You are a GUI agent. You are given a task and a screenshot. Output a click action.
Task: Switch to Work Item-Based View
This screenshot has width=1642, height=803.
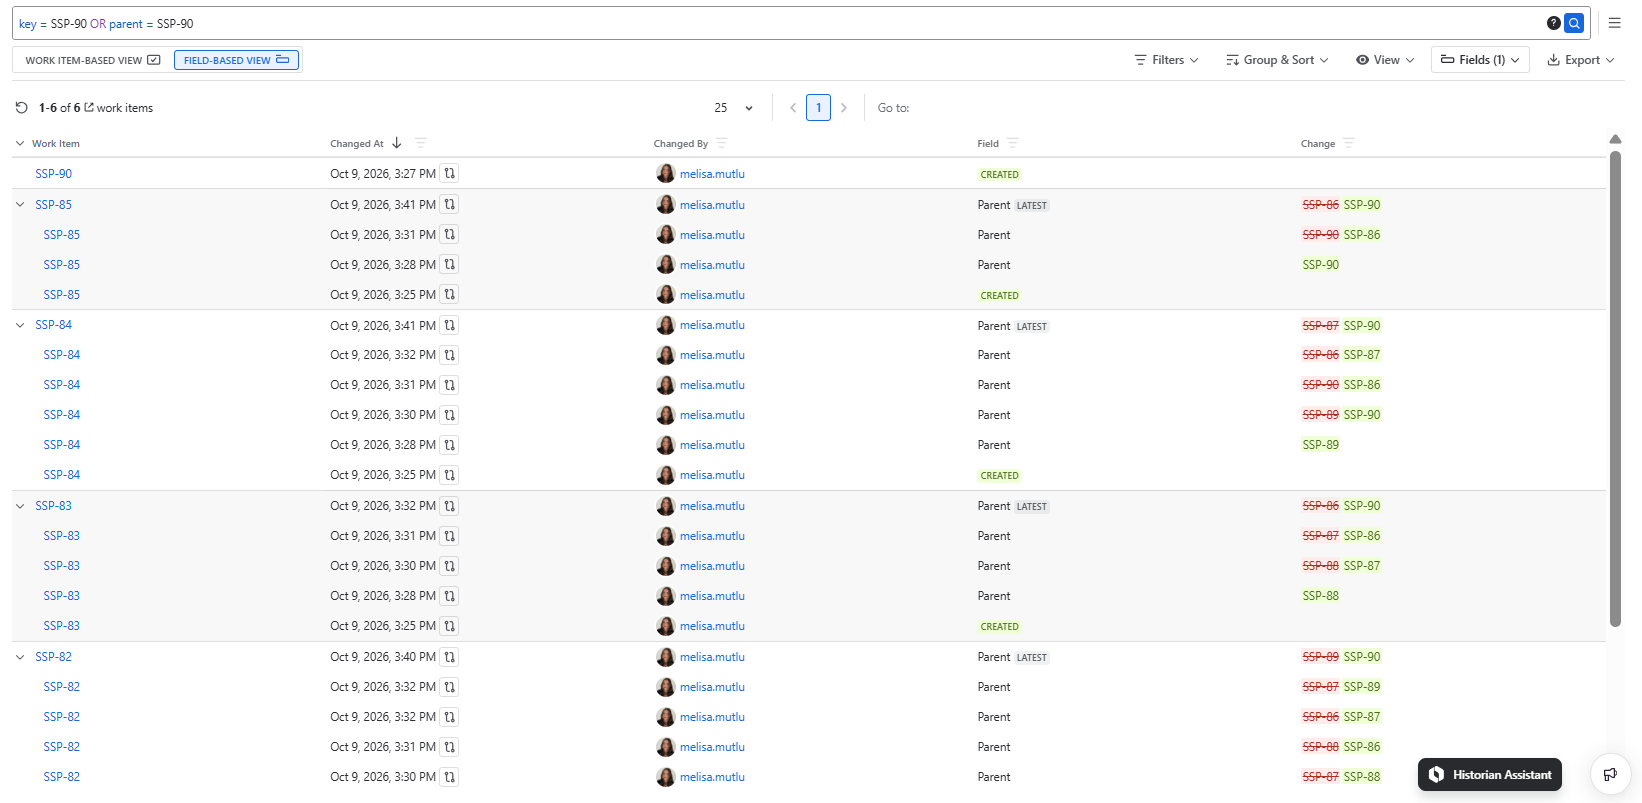coord(93,60)
